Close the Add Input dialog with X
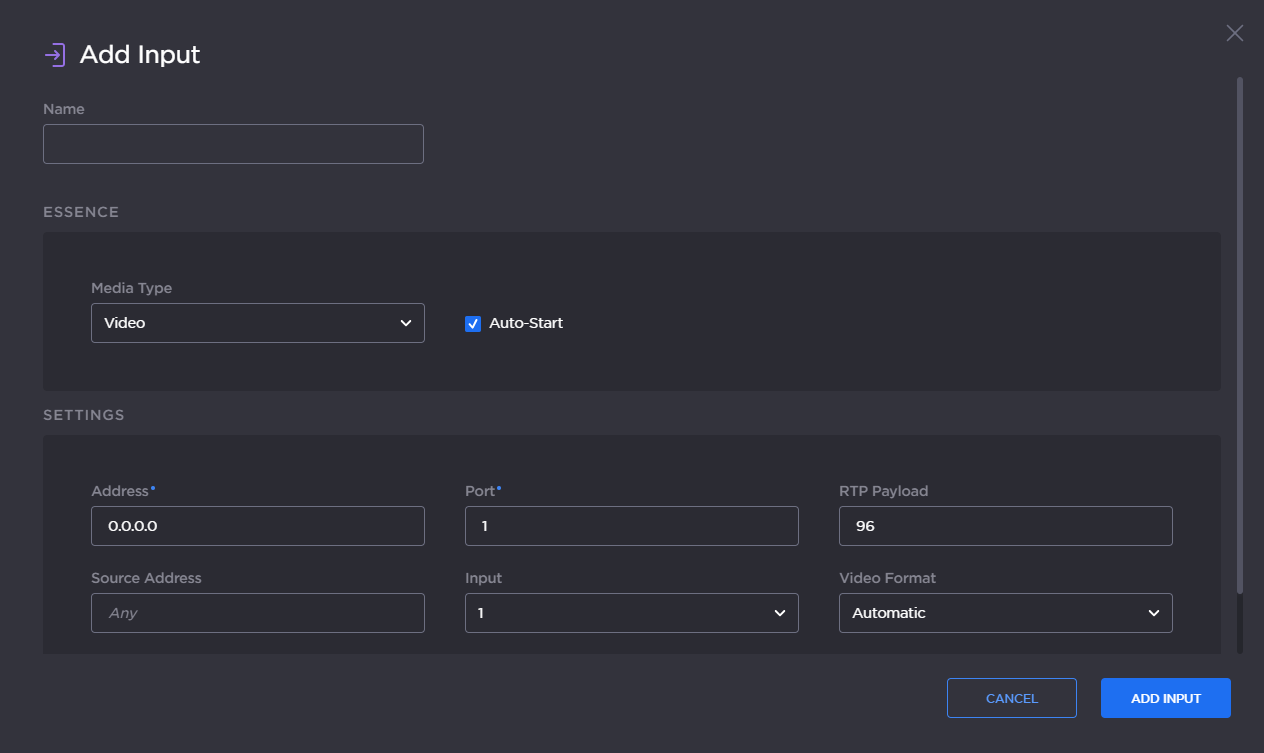Image resolution: width=1264 pixels, height=753 pixels. click(x=1234, y=33)
